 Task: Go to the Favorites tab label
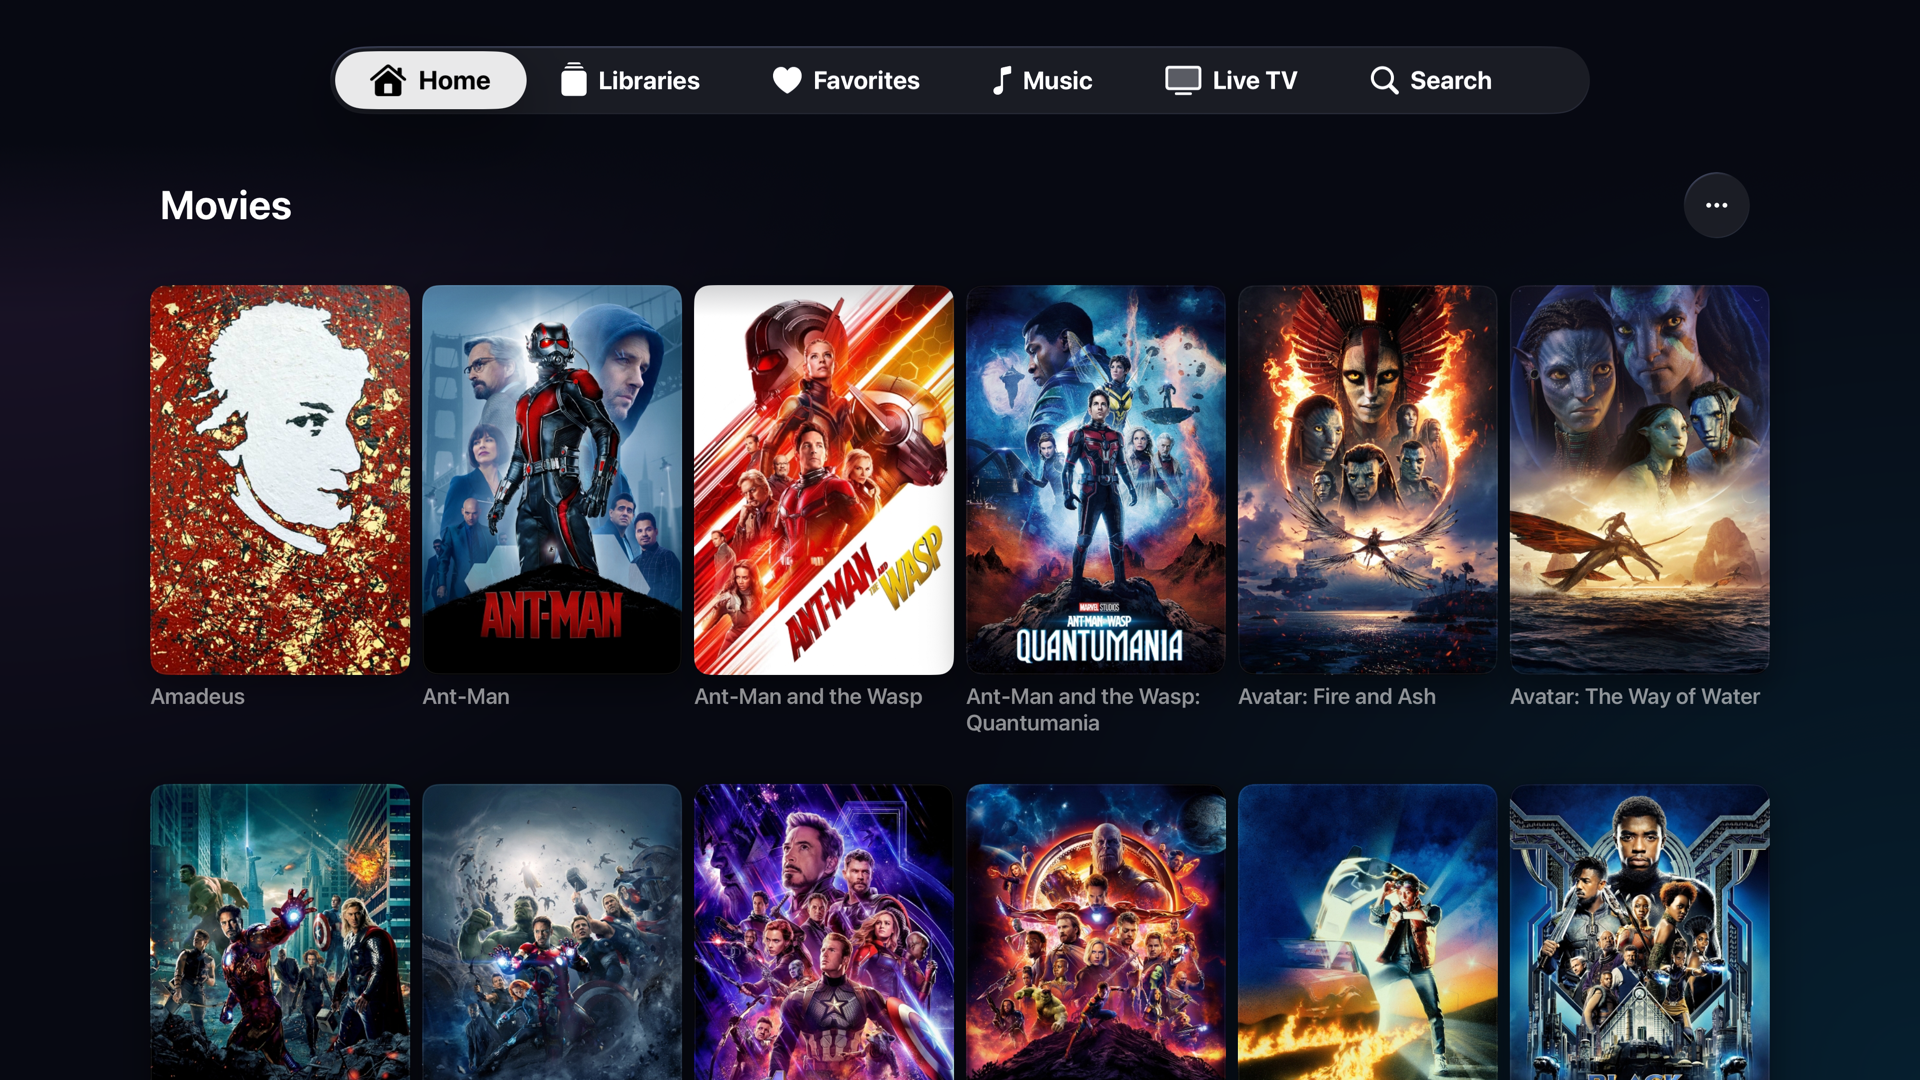pos(866,80)
